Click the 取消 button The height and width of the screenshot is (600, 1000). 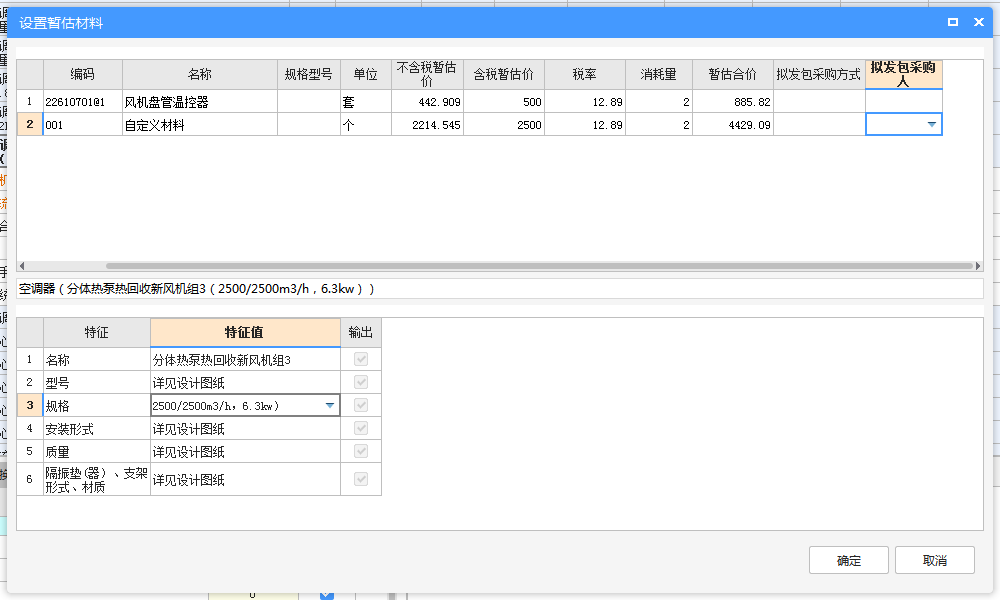(934, 560)
